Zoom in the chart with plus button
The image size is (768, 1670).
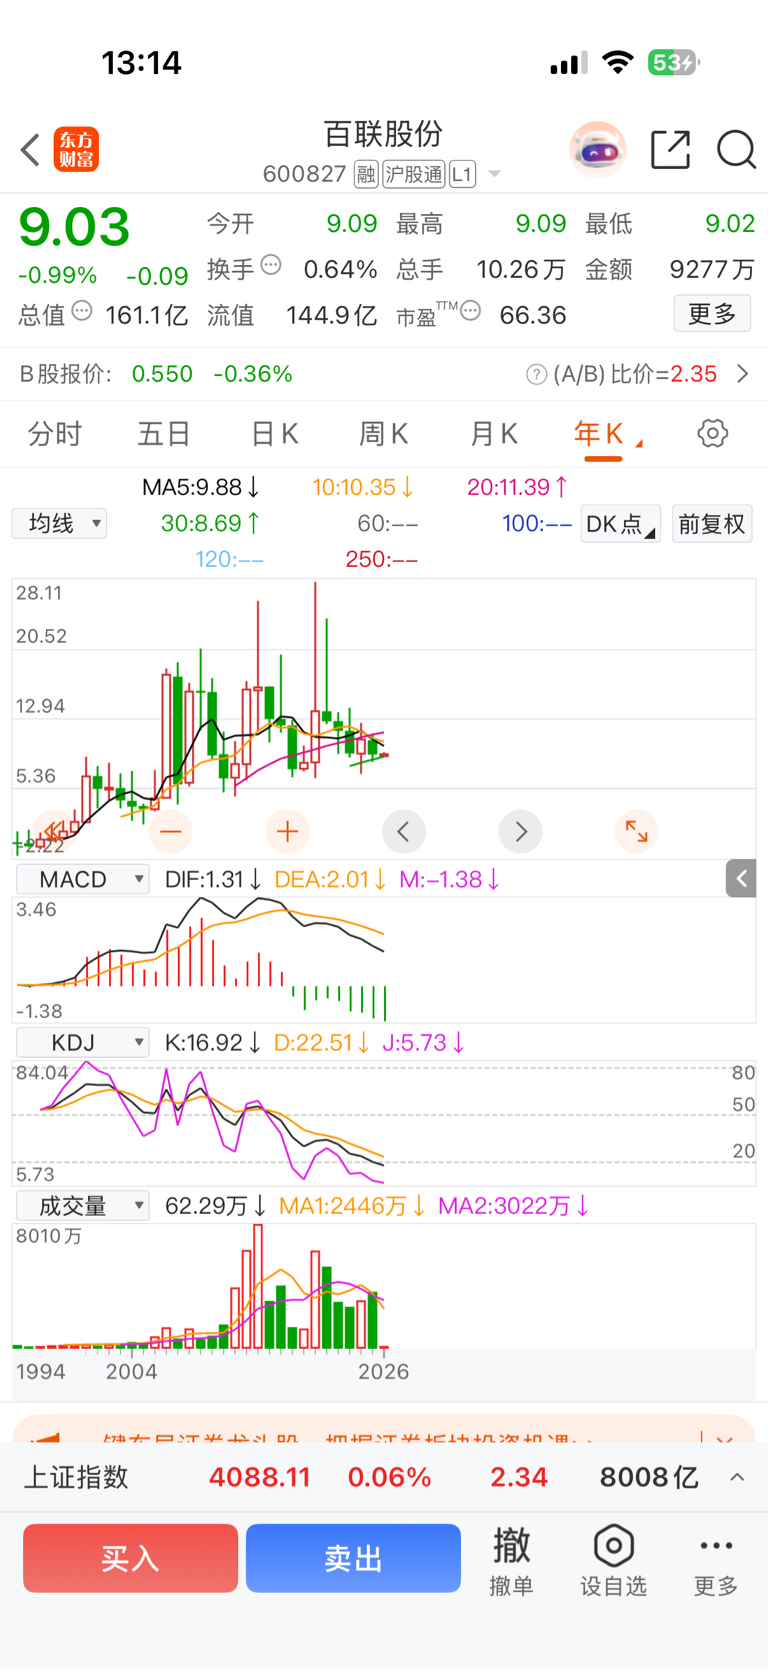[287, 831]
